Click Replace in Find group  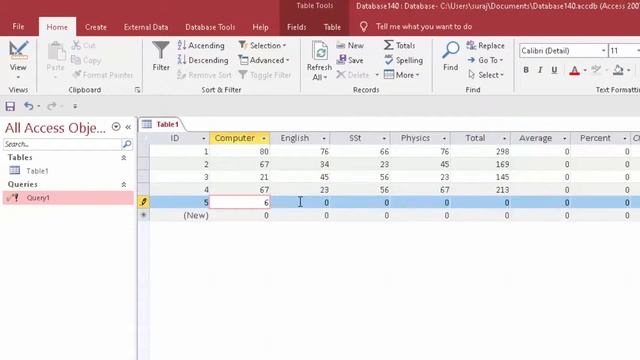(x=486, y=45)
